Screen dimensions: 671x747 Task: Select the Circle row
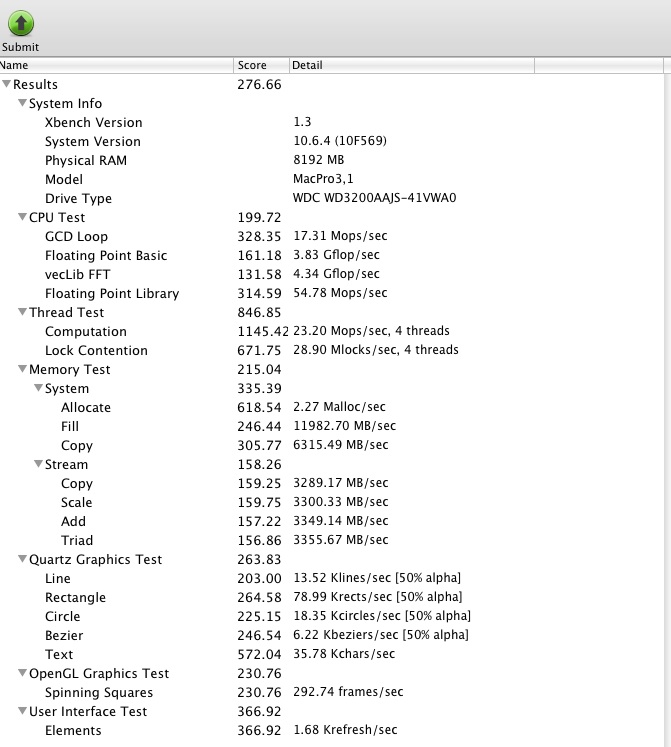[x=332, y=616]
